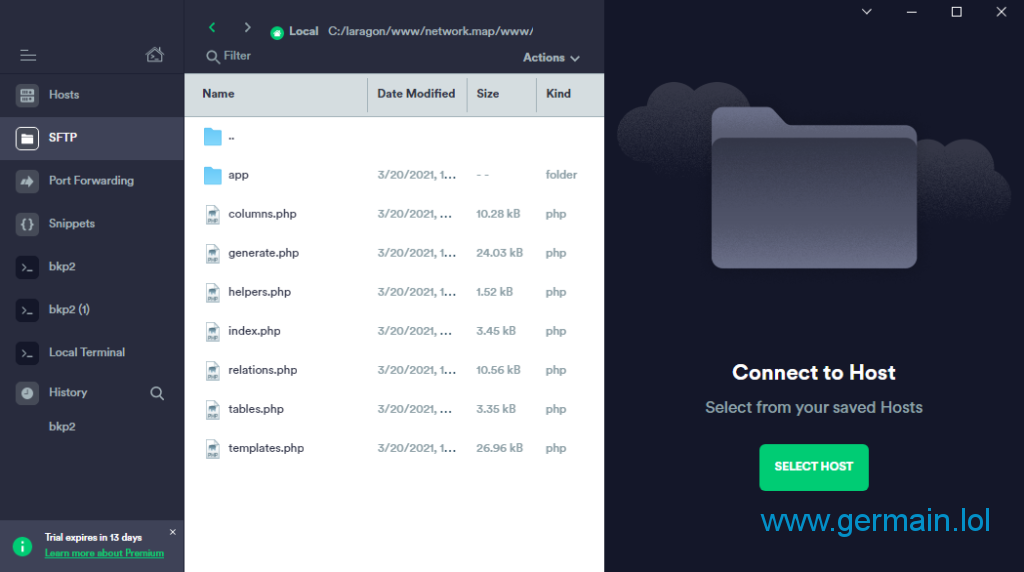The height and width of the screenshot is (572, 1024).
Task: Click the hamburger menu icon in sidebar
Action: pyautogui.click(x=28, y=56)
